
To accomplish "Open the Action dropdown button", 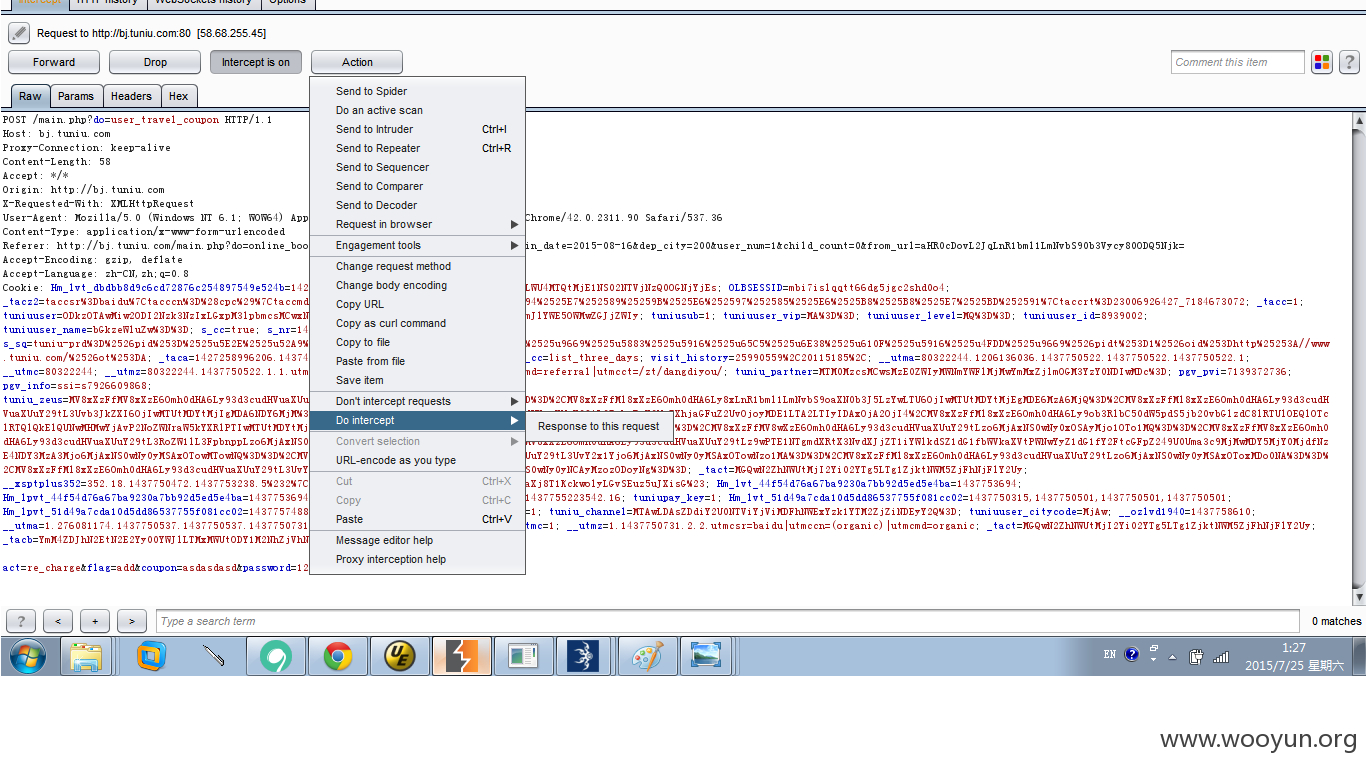I will pyautogui.click(x=357, y=62).
